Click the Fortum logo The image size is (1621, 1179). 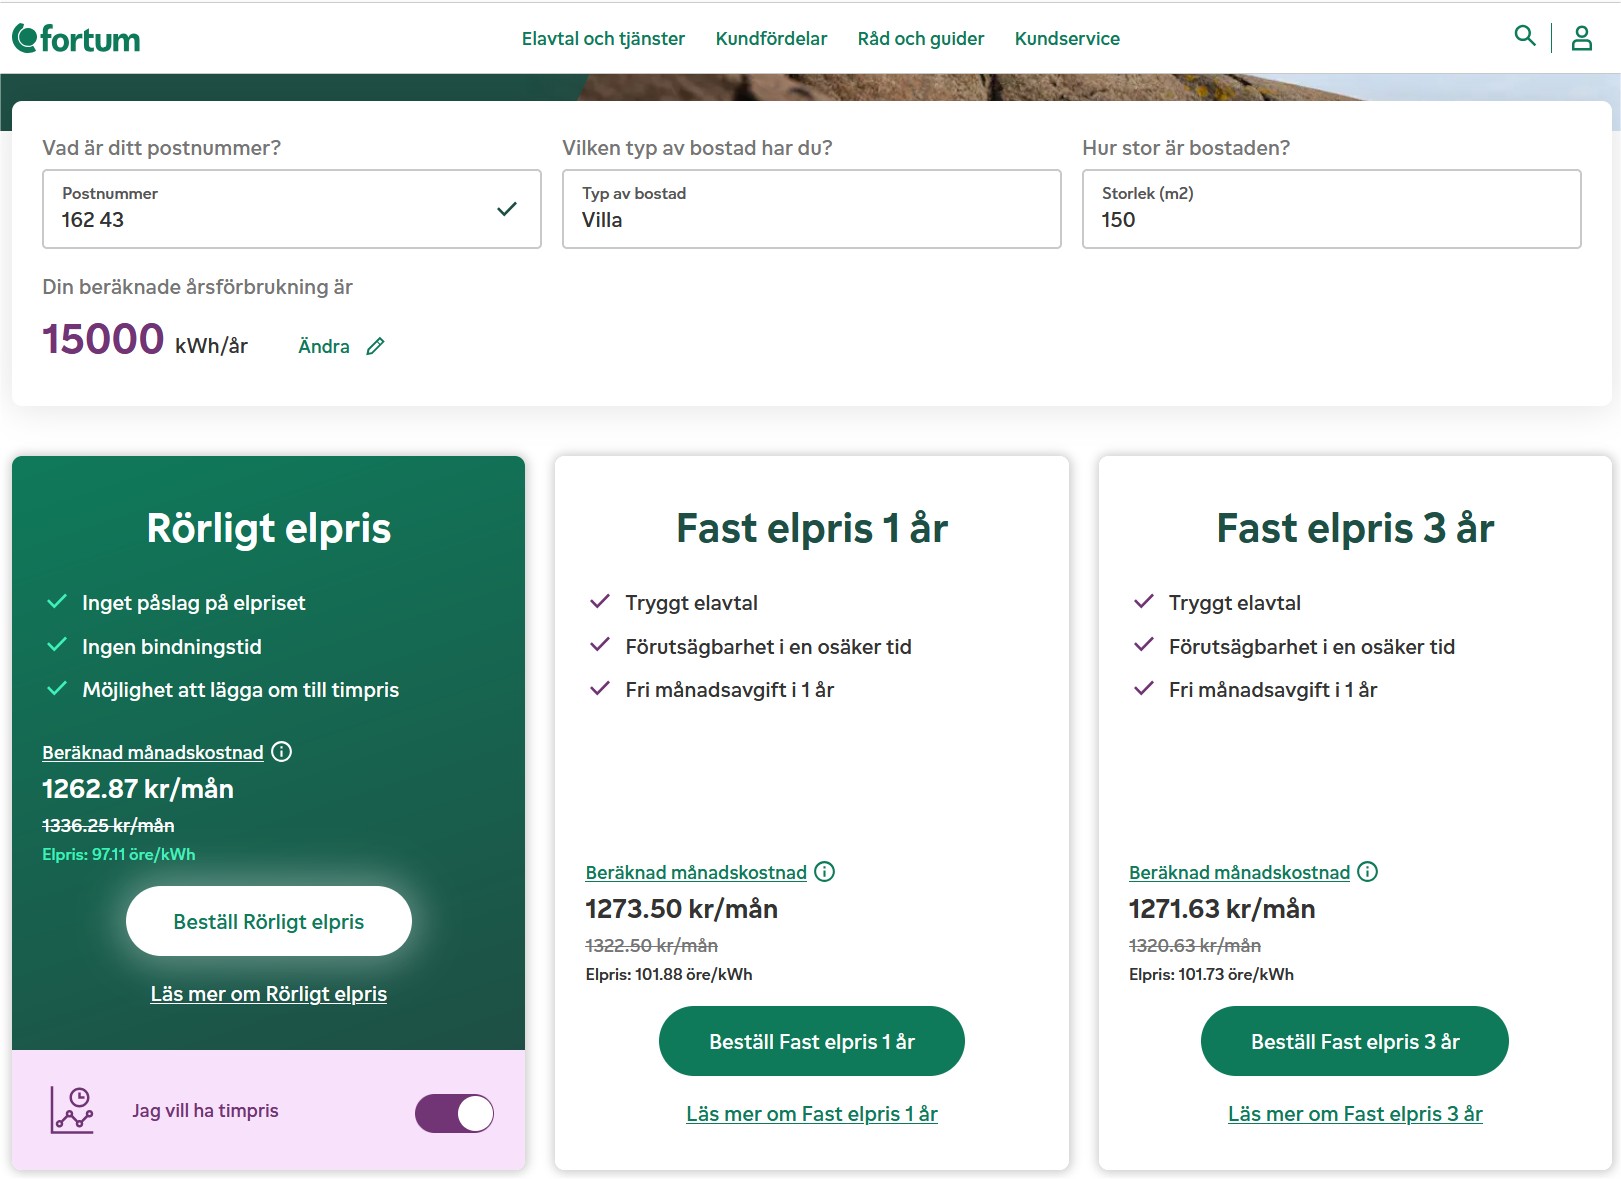[76, 39]
